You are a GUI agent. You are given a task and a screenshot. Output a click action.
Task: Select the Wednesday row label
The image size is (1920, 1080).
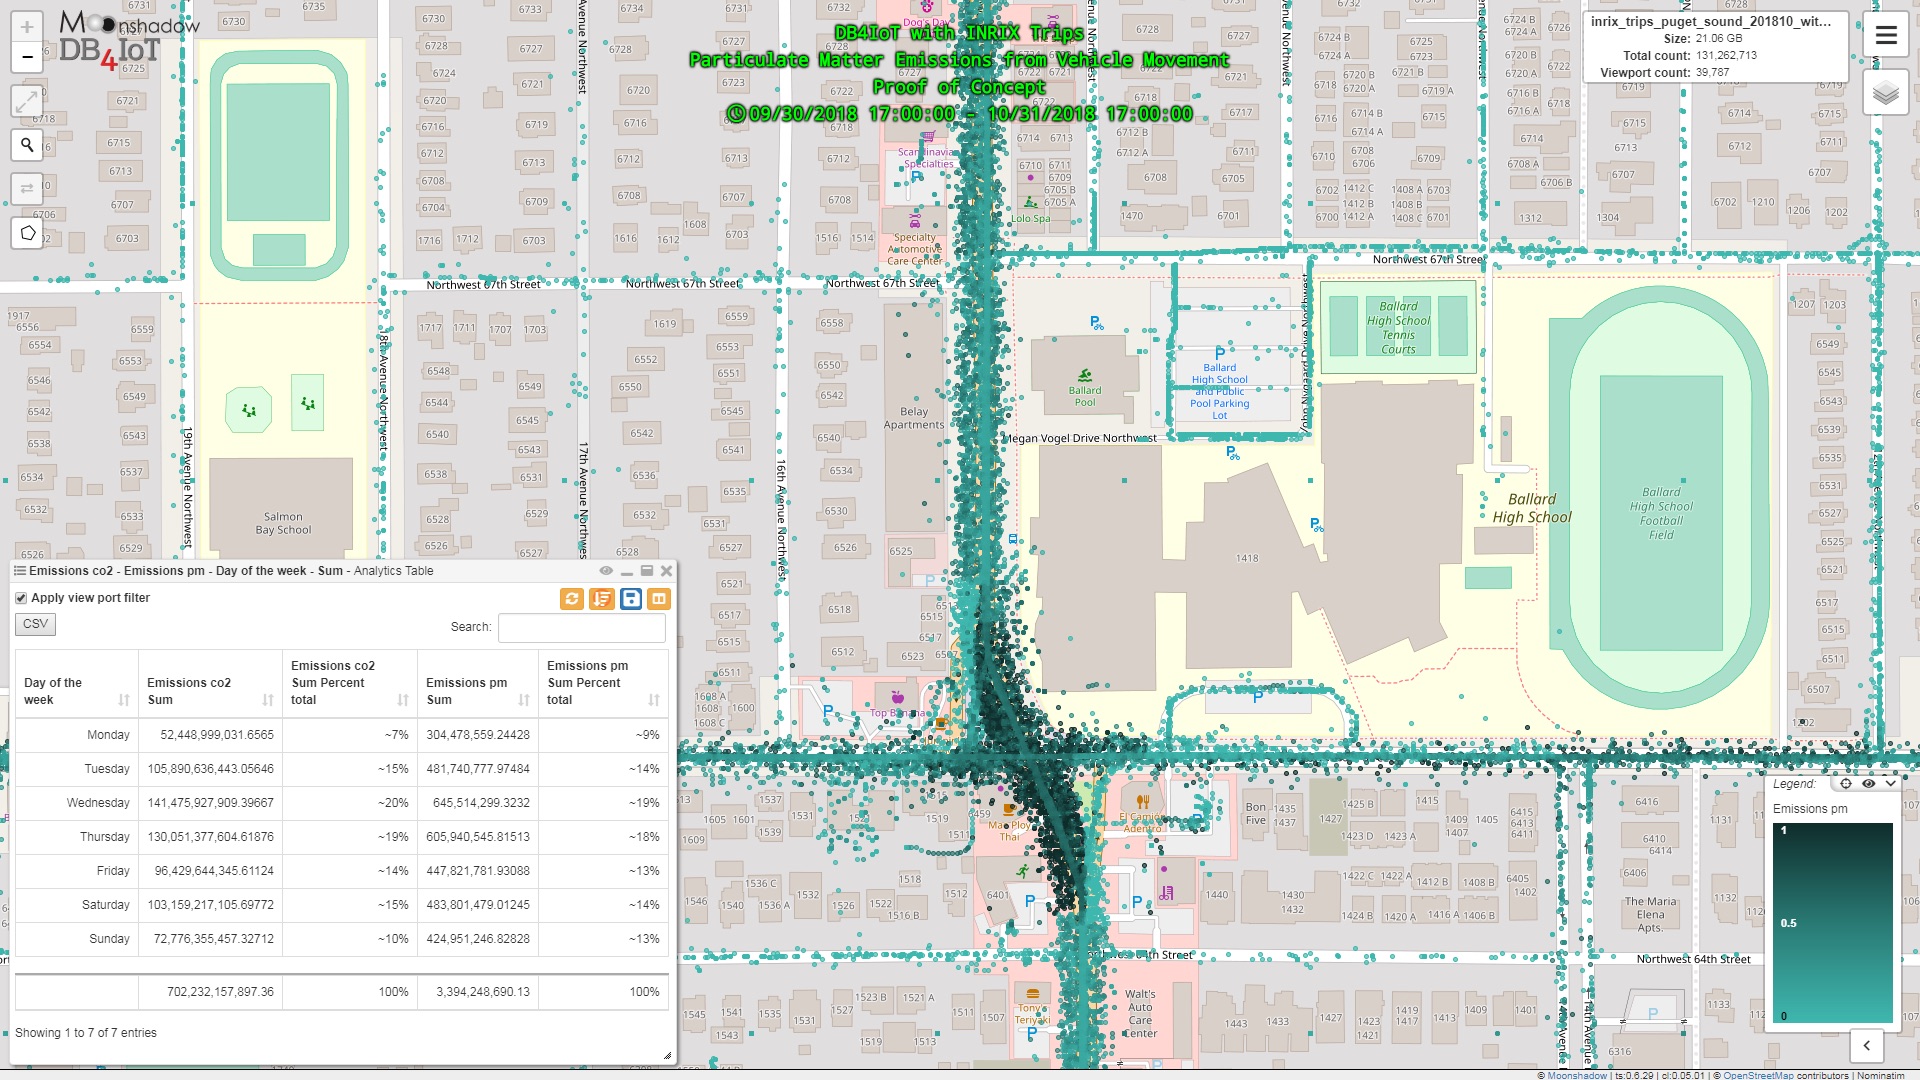(x=98, y=803)
